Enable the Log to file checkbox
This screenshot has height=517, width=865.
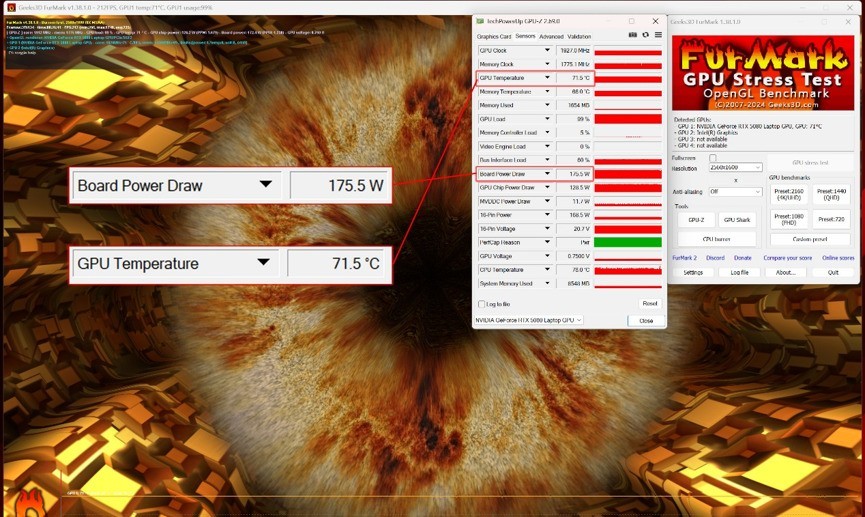click(481, 304)
